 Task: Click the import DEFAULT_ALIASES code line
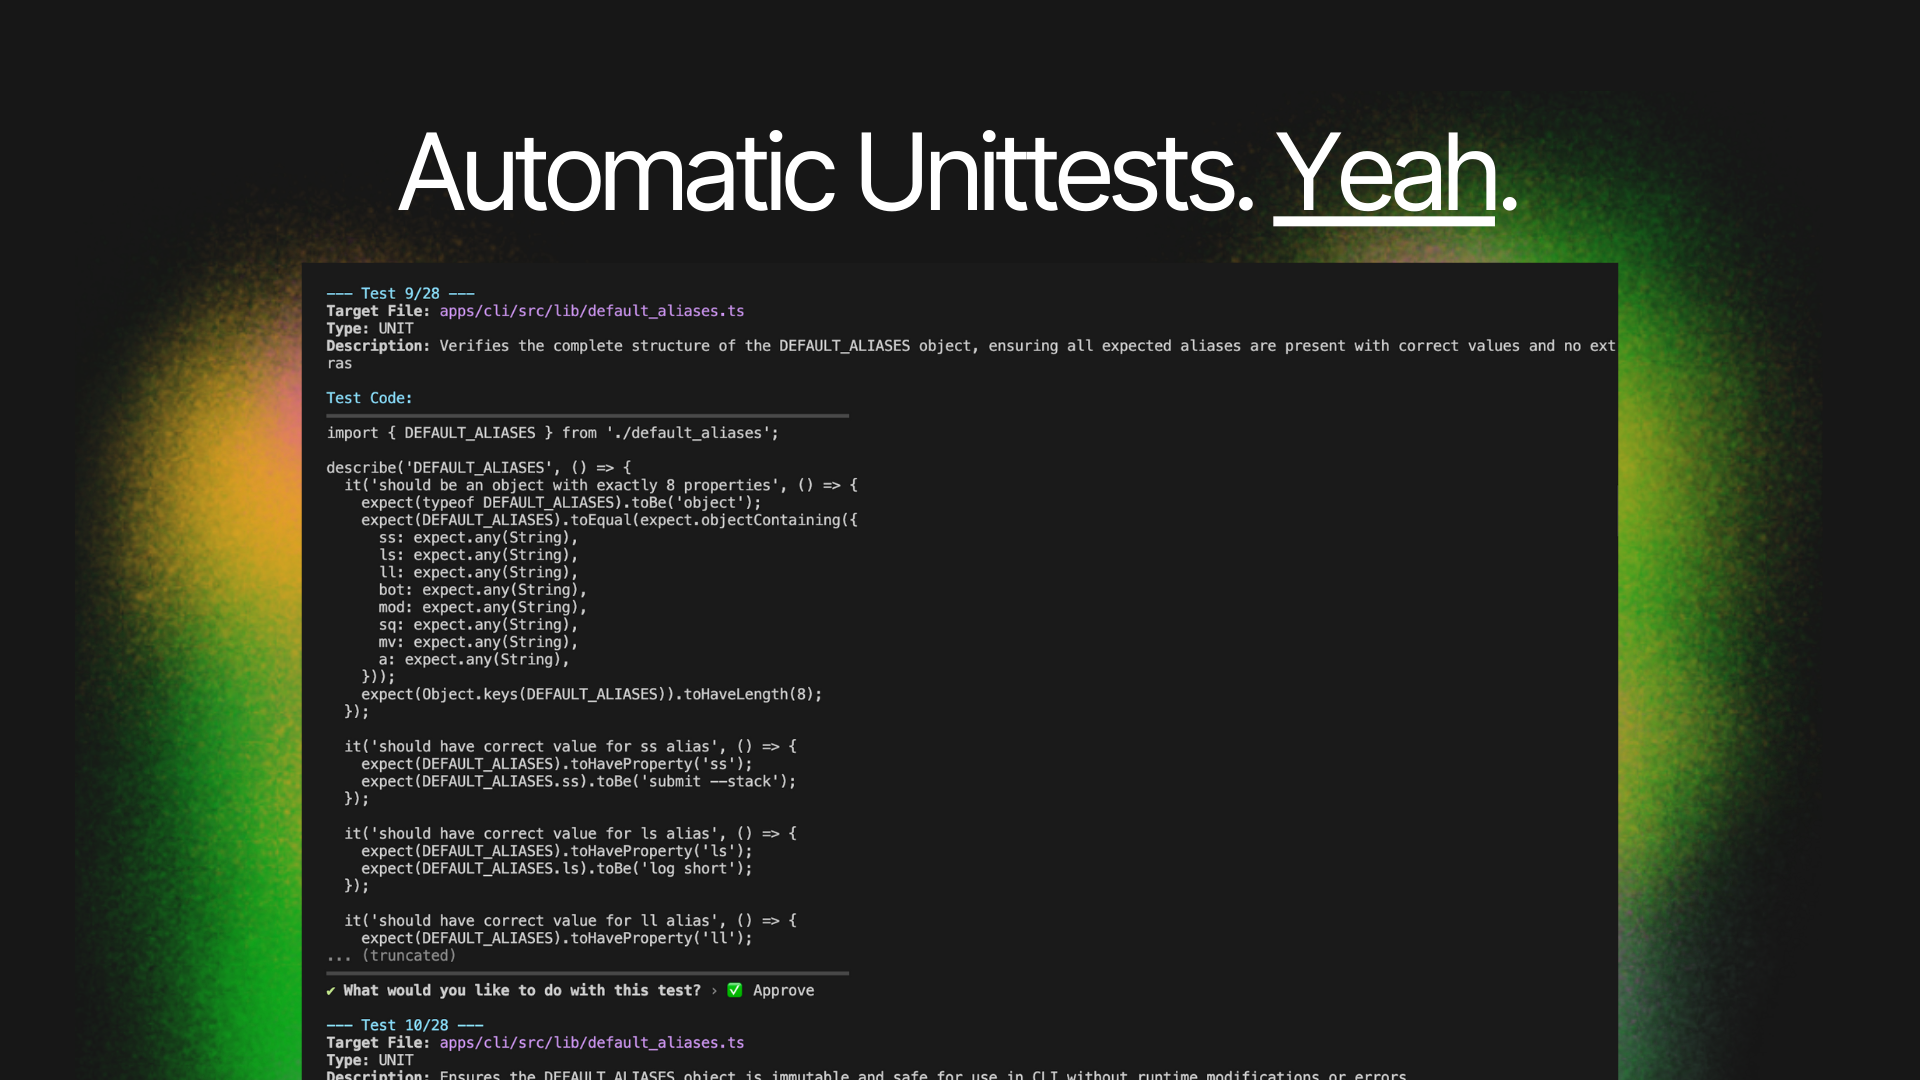(552, 433)
